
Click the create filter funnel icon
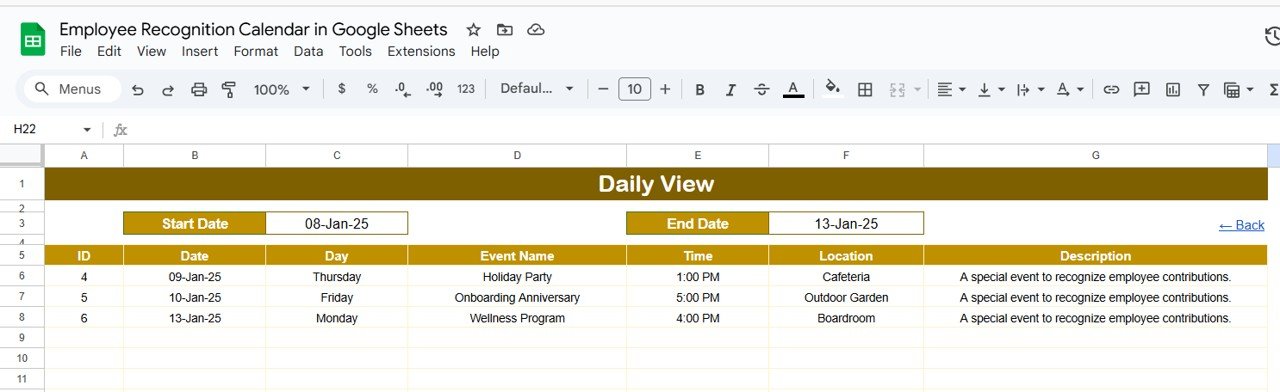click(x=1204, y=89)
